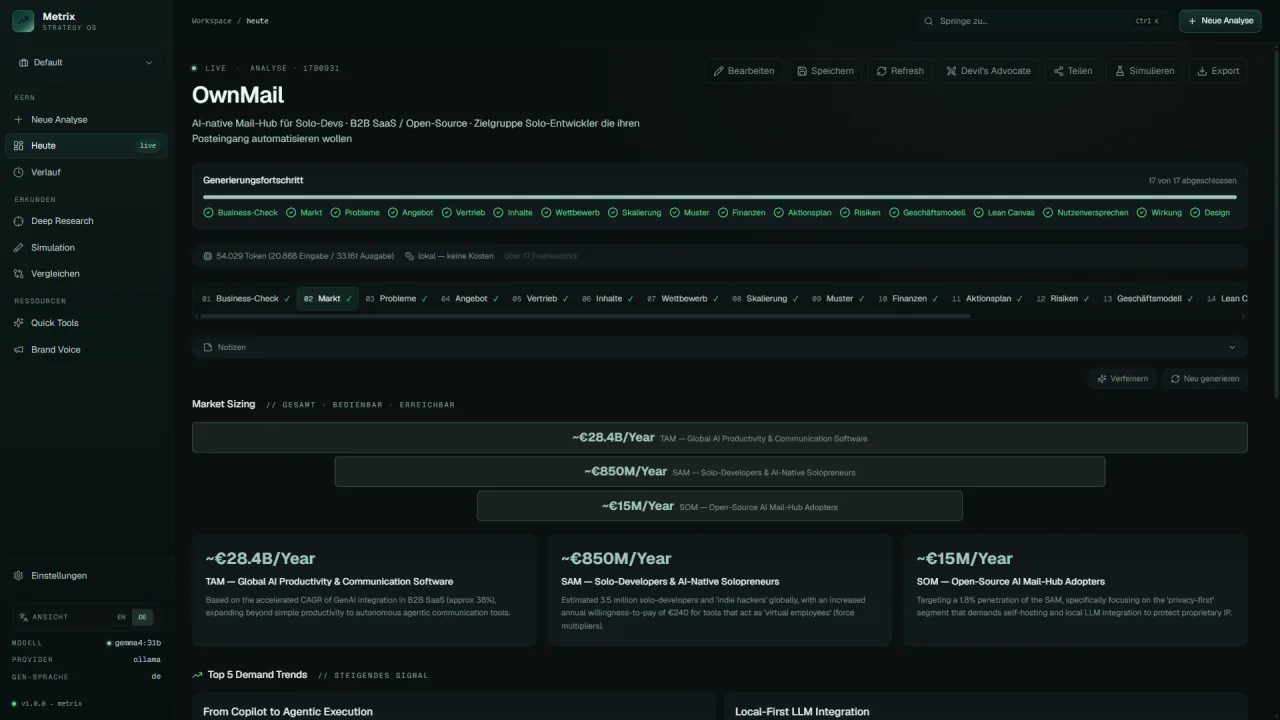
Task: Click the Business-Check progress checkmark item
Action: [240, 213]
